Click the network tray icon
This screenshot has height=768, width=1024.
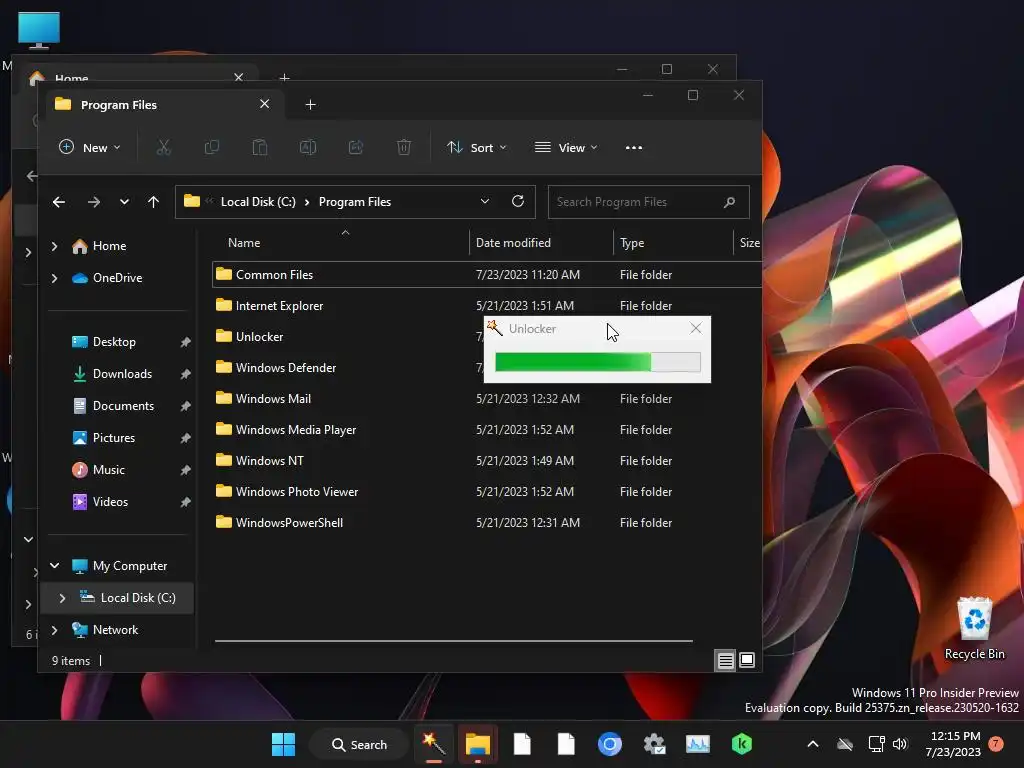click(876, 744)
